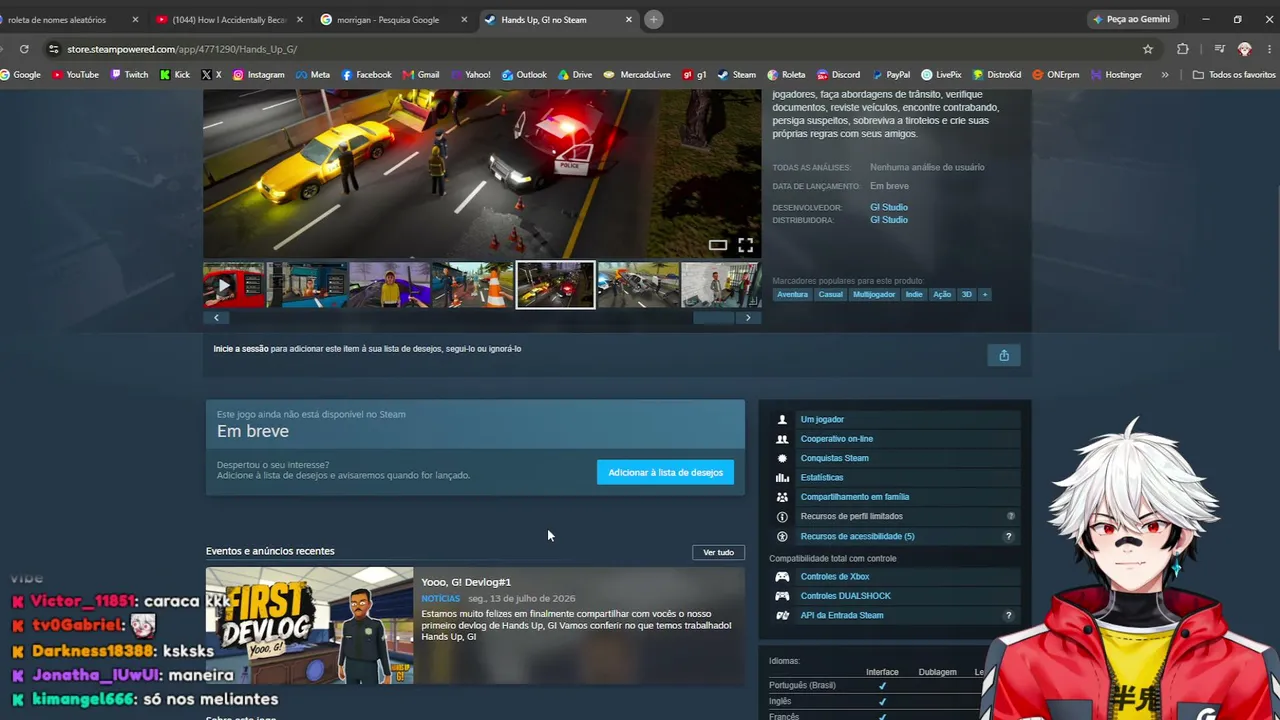Open the Twitch bookmark
This screenshot has height=720, width=1280.
[129, 74]
